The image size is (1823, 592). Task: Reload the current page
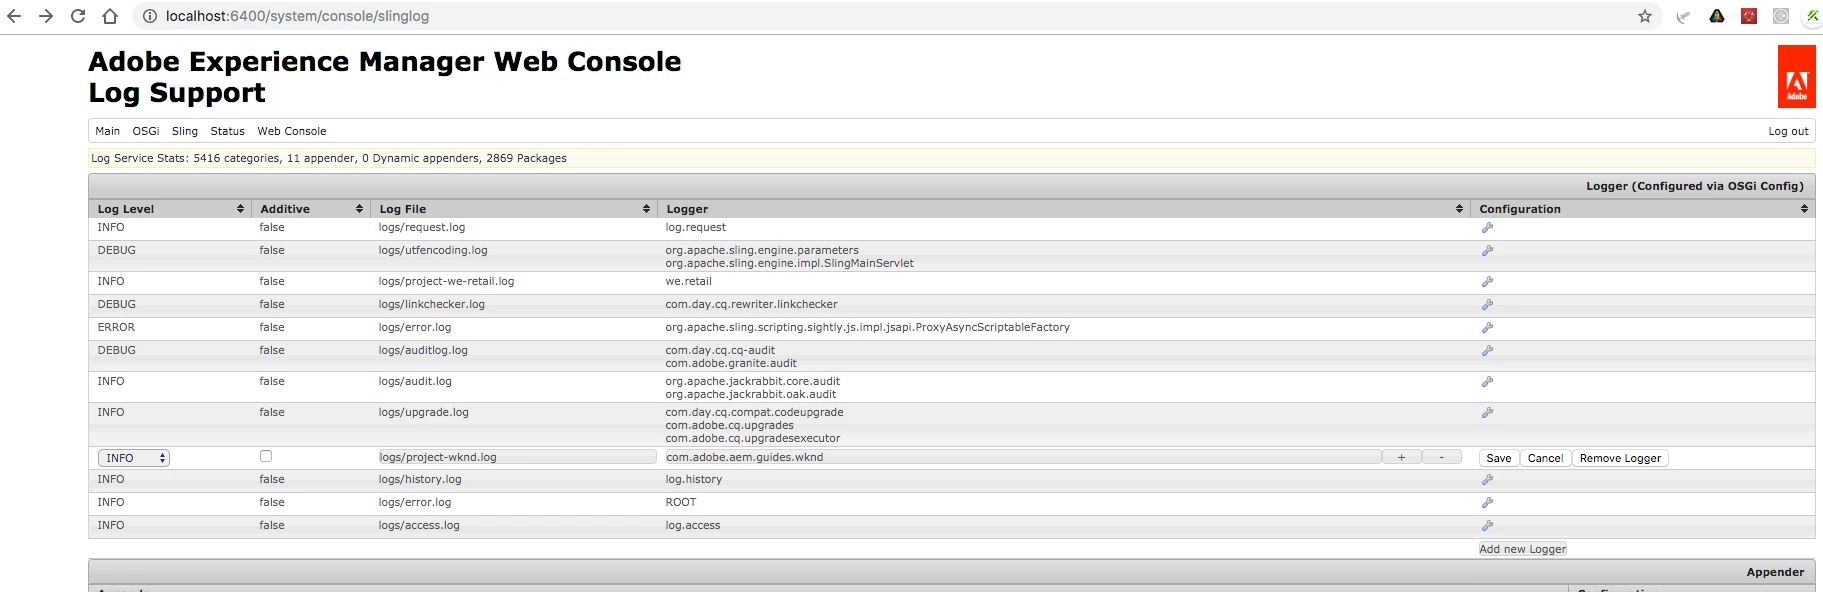[78, 16]
